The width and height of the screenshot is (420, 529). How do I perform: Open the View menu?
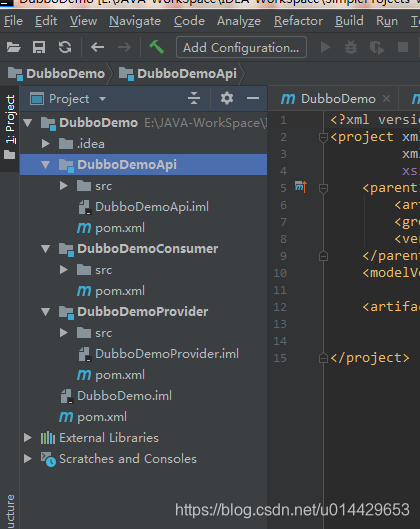click(83, 21)
